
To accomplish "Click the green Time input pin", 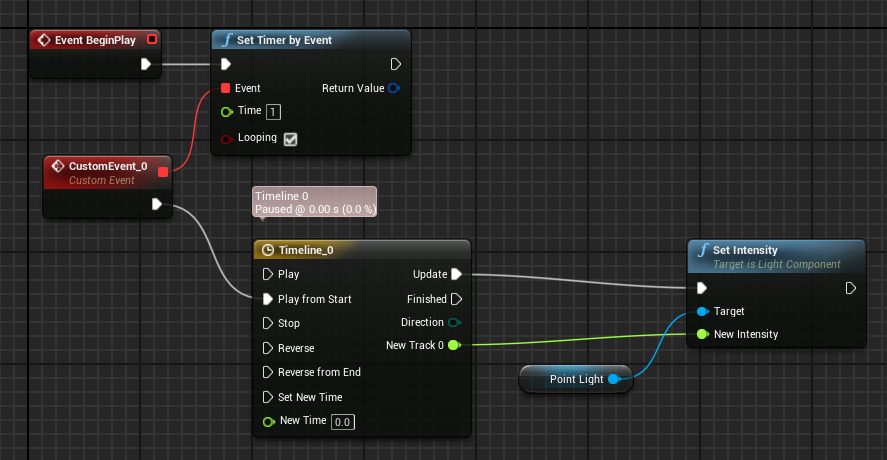I will 227,111.
